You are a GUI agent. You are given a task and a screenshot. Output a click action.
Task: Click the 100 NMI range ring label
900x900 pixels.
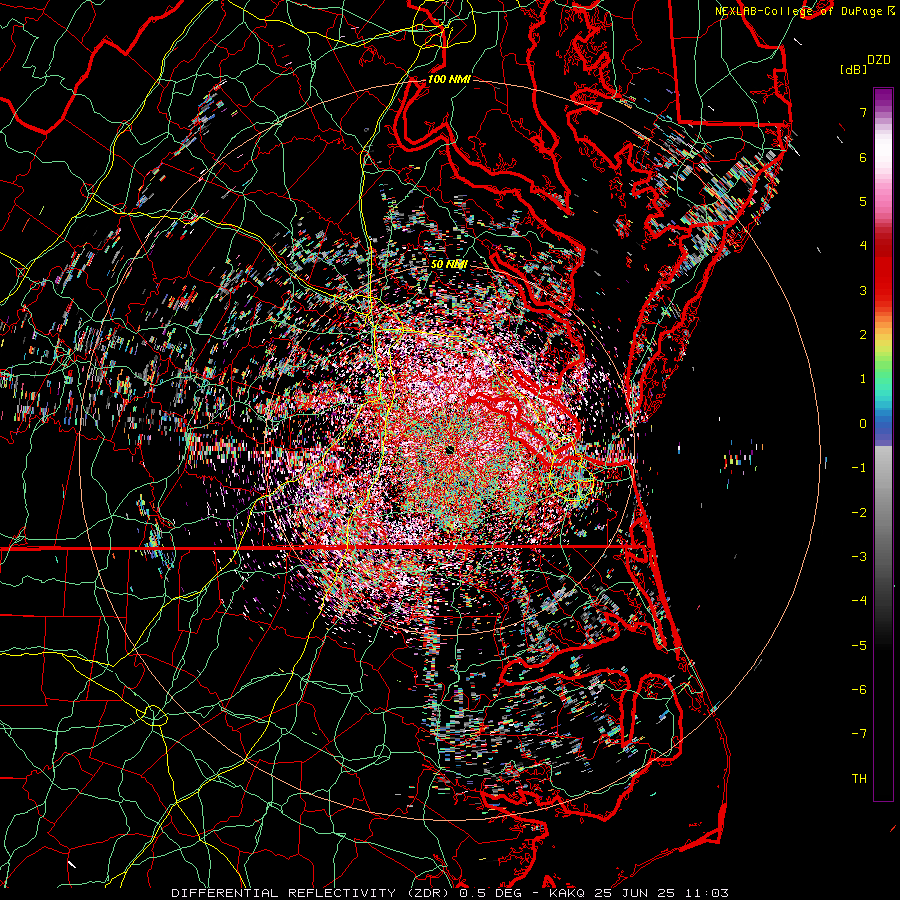pyautogui.click(x=449, y=79)
